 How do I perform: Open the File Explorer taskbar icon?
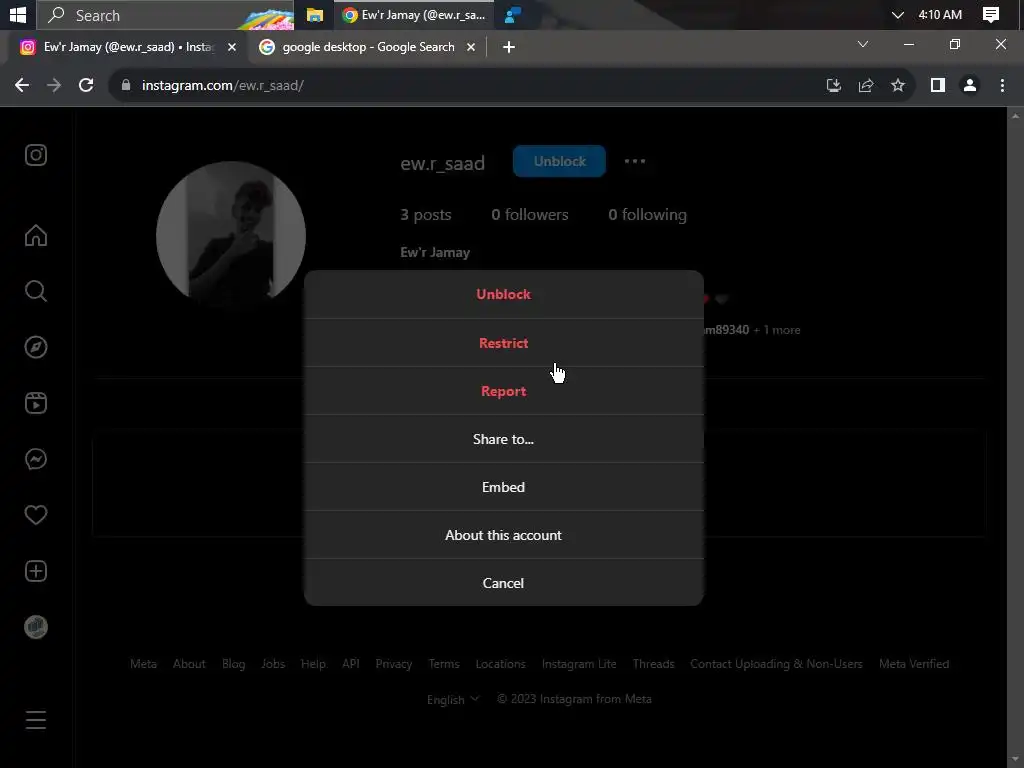pos(315,15)
